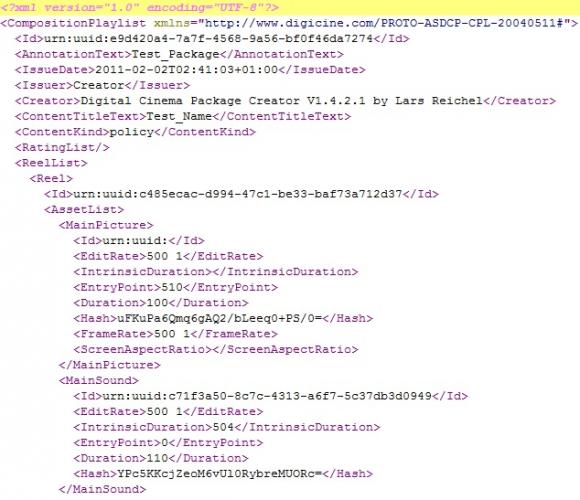Click the AssetList opening tag
580x500 pixels.
pos(84,210)
